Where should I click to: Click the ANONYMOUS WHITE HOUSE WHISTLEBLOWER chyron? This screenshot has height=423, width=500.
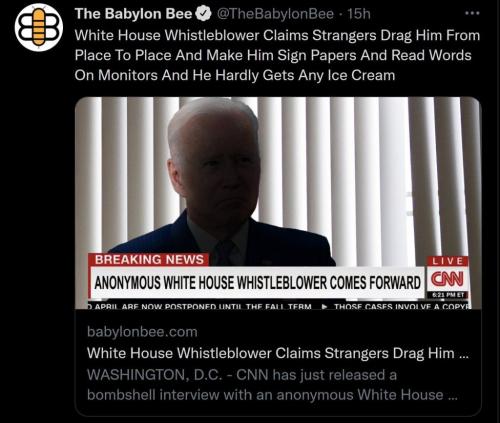257,283
